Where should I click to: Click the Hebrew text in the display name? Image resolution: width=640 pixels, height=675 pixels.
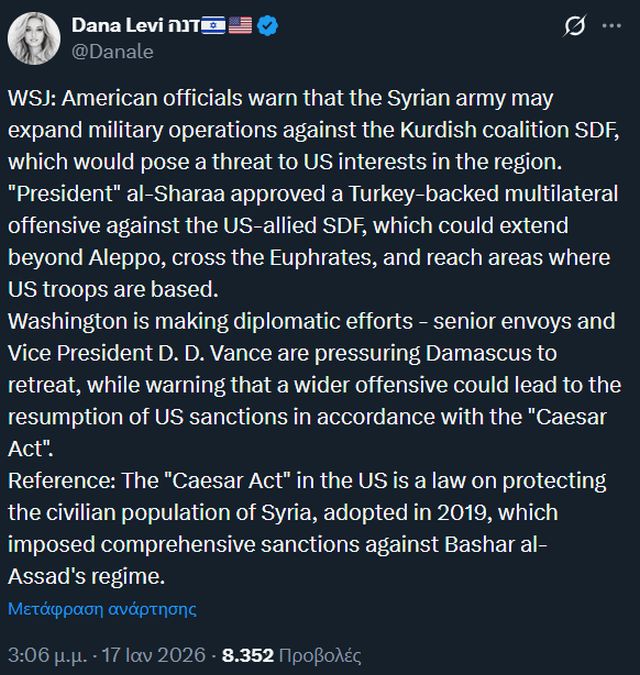pos(179,26)
